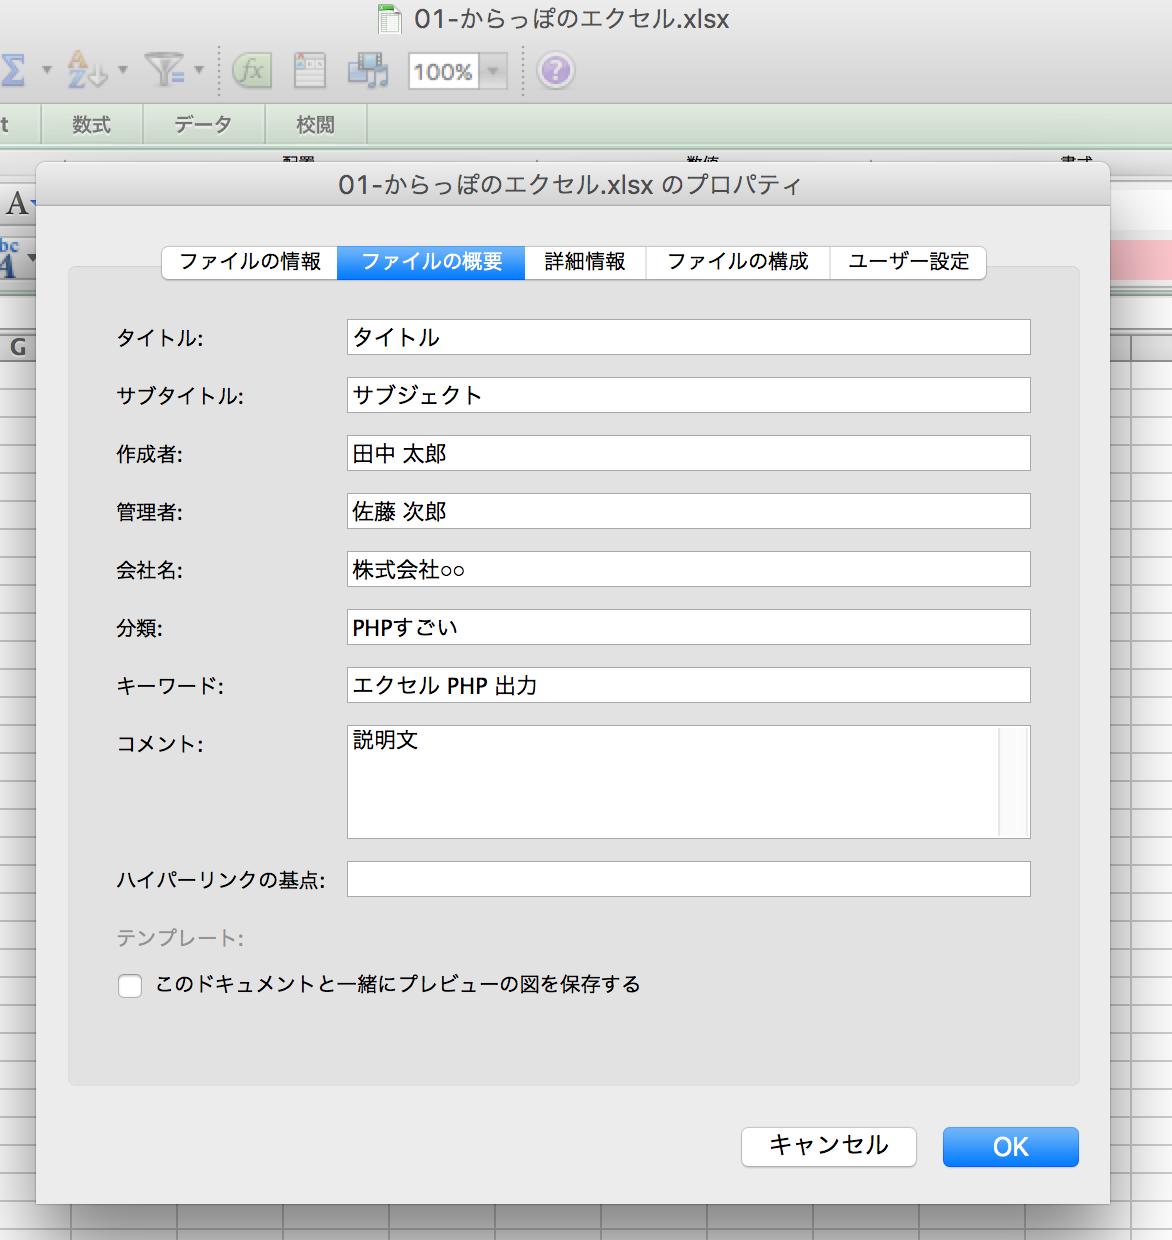Confirm properties with the OK button

click(x=1010, y=1147)
